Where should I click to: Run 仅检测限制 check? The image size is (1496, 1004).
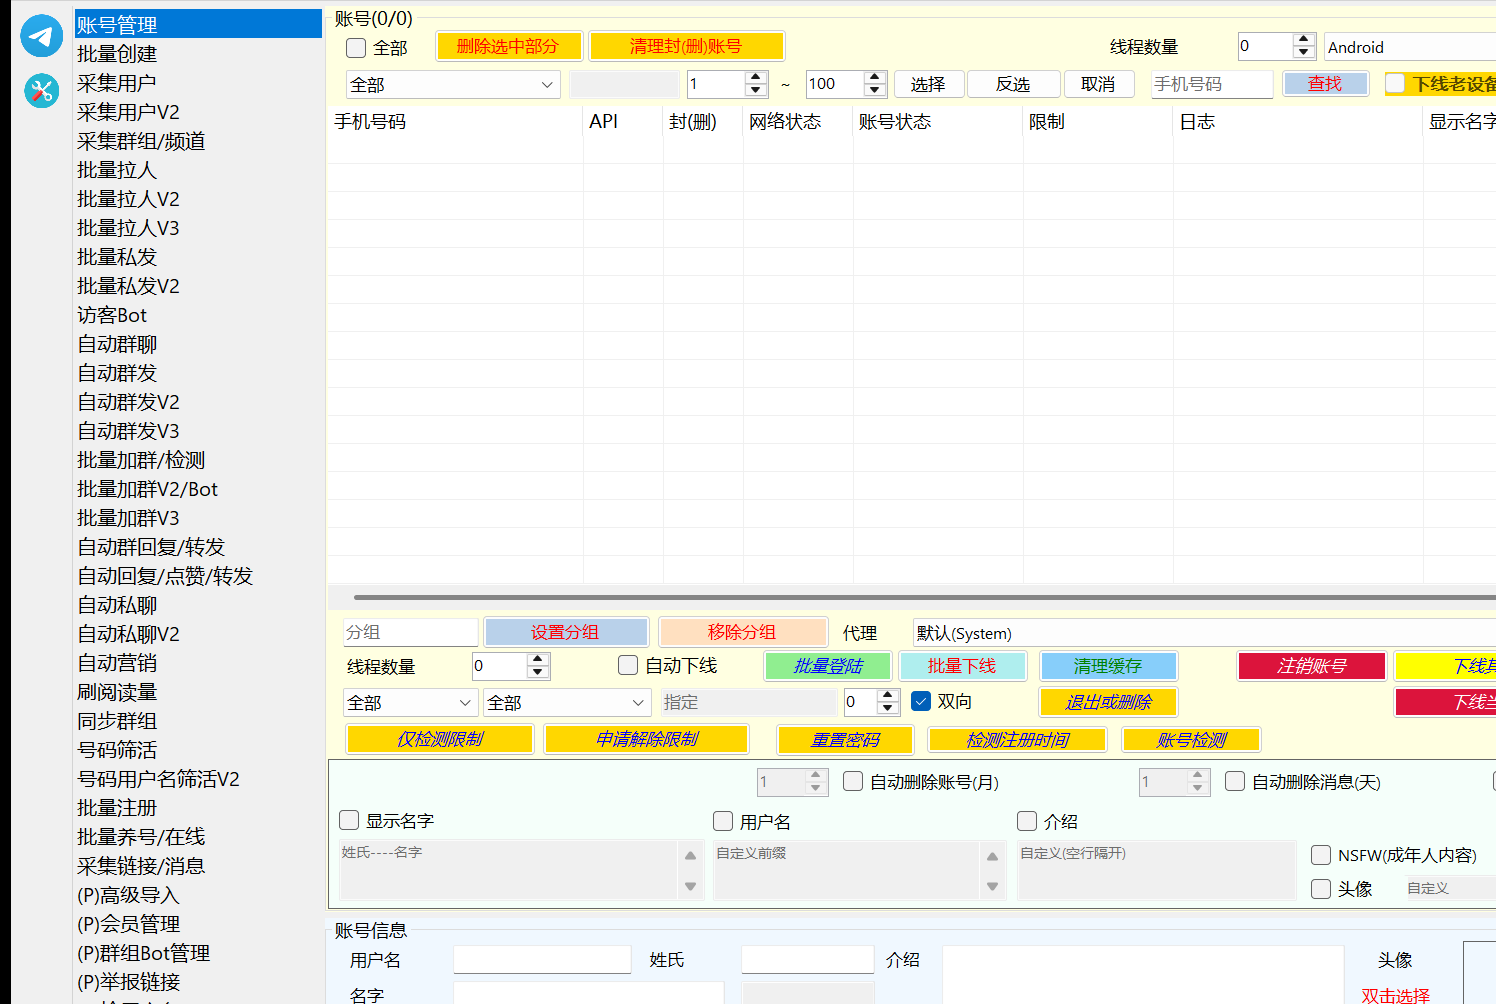[x=440, y=739]
